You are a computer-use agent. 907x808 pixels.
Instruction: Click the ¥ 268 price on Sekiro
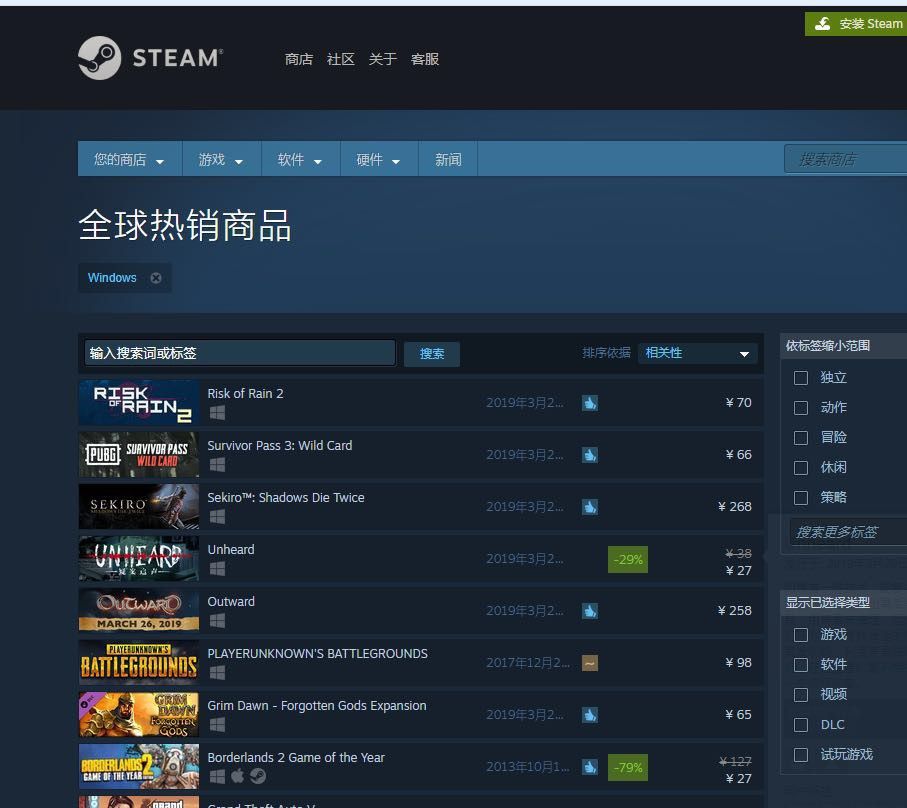point(735,507)
